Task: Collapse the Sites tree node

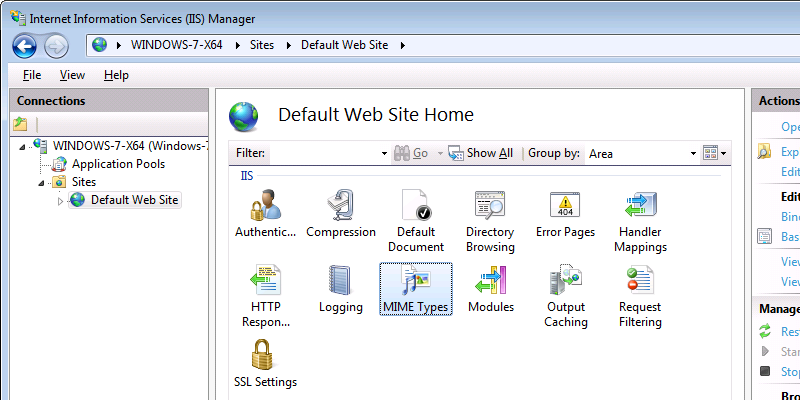Action: (41, 183)
